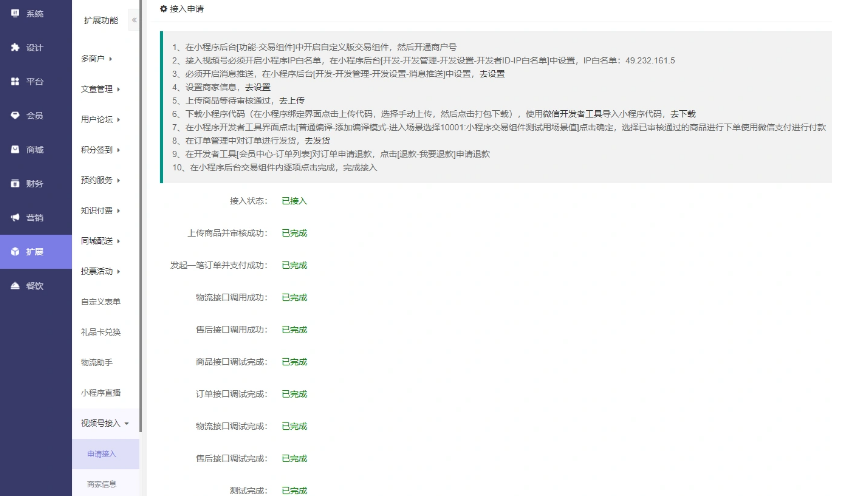This screenshot has width=846, height=496.
Task: Click 已完成 next to 订单接口调试完成
Action: click(x=294, y=394)
